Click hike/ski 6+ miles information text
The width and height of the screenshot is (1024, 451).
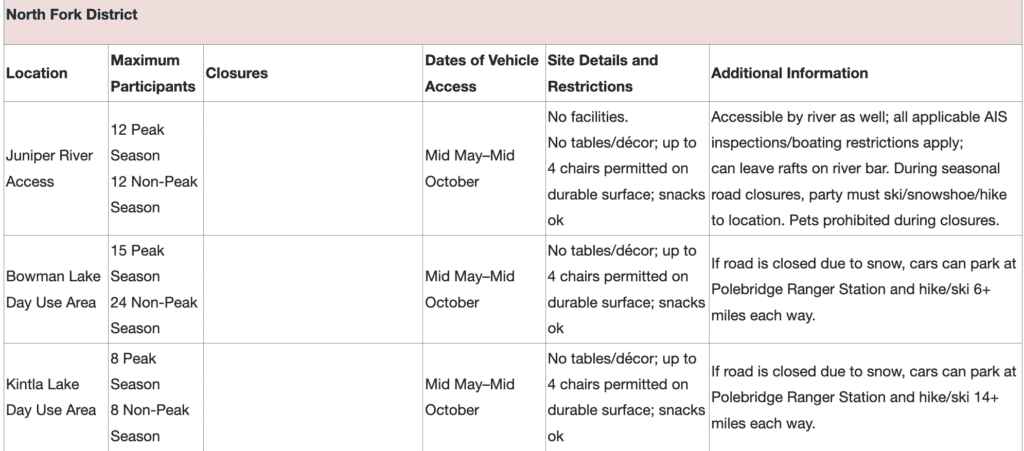[x=864, y=289]
